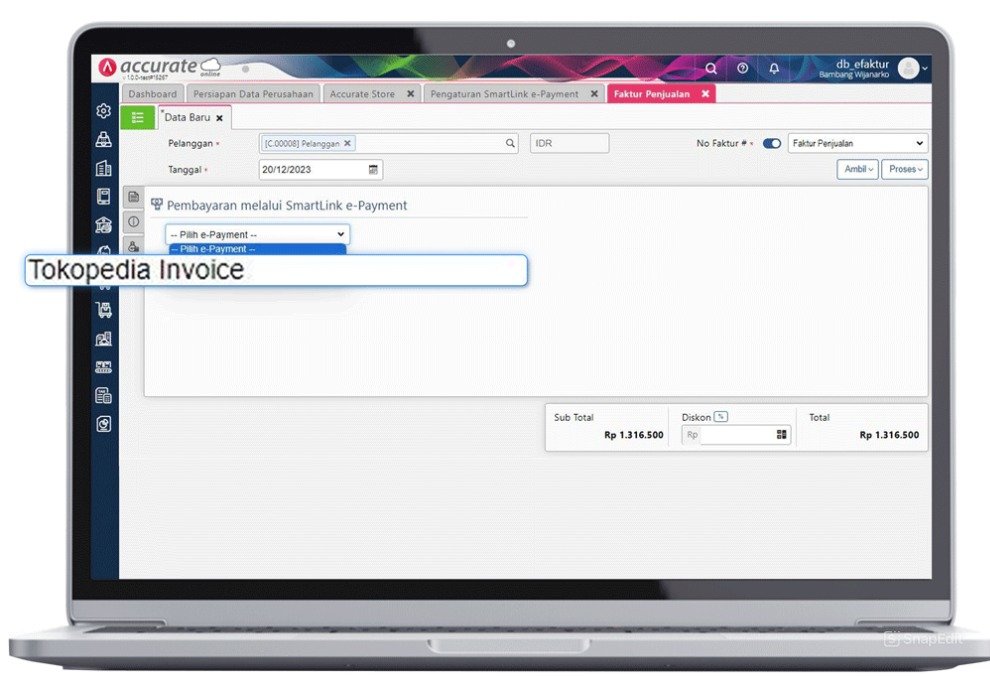Click the 'Pembayaran melalui SmartLink e-Payment' heading

(287, 205)
